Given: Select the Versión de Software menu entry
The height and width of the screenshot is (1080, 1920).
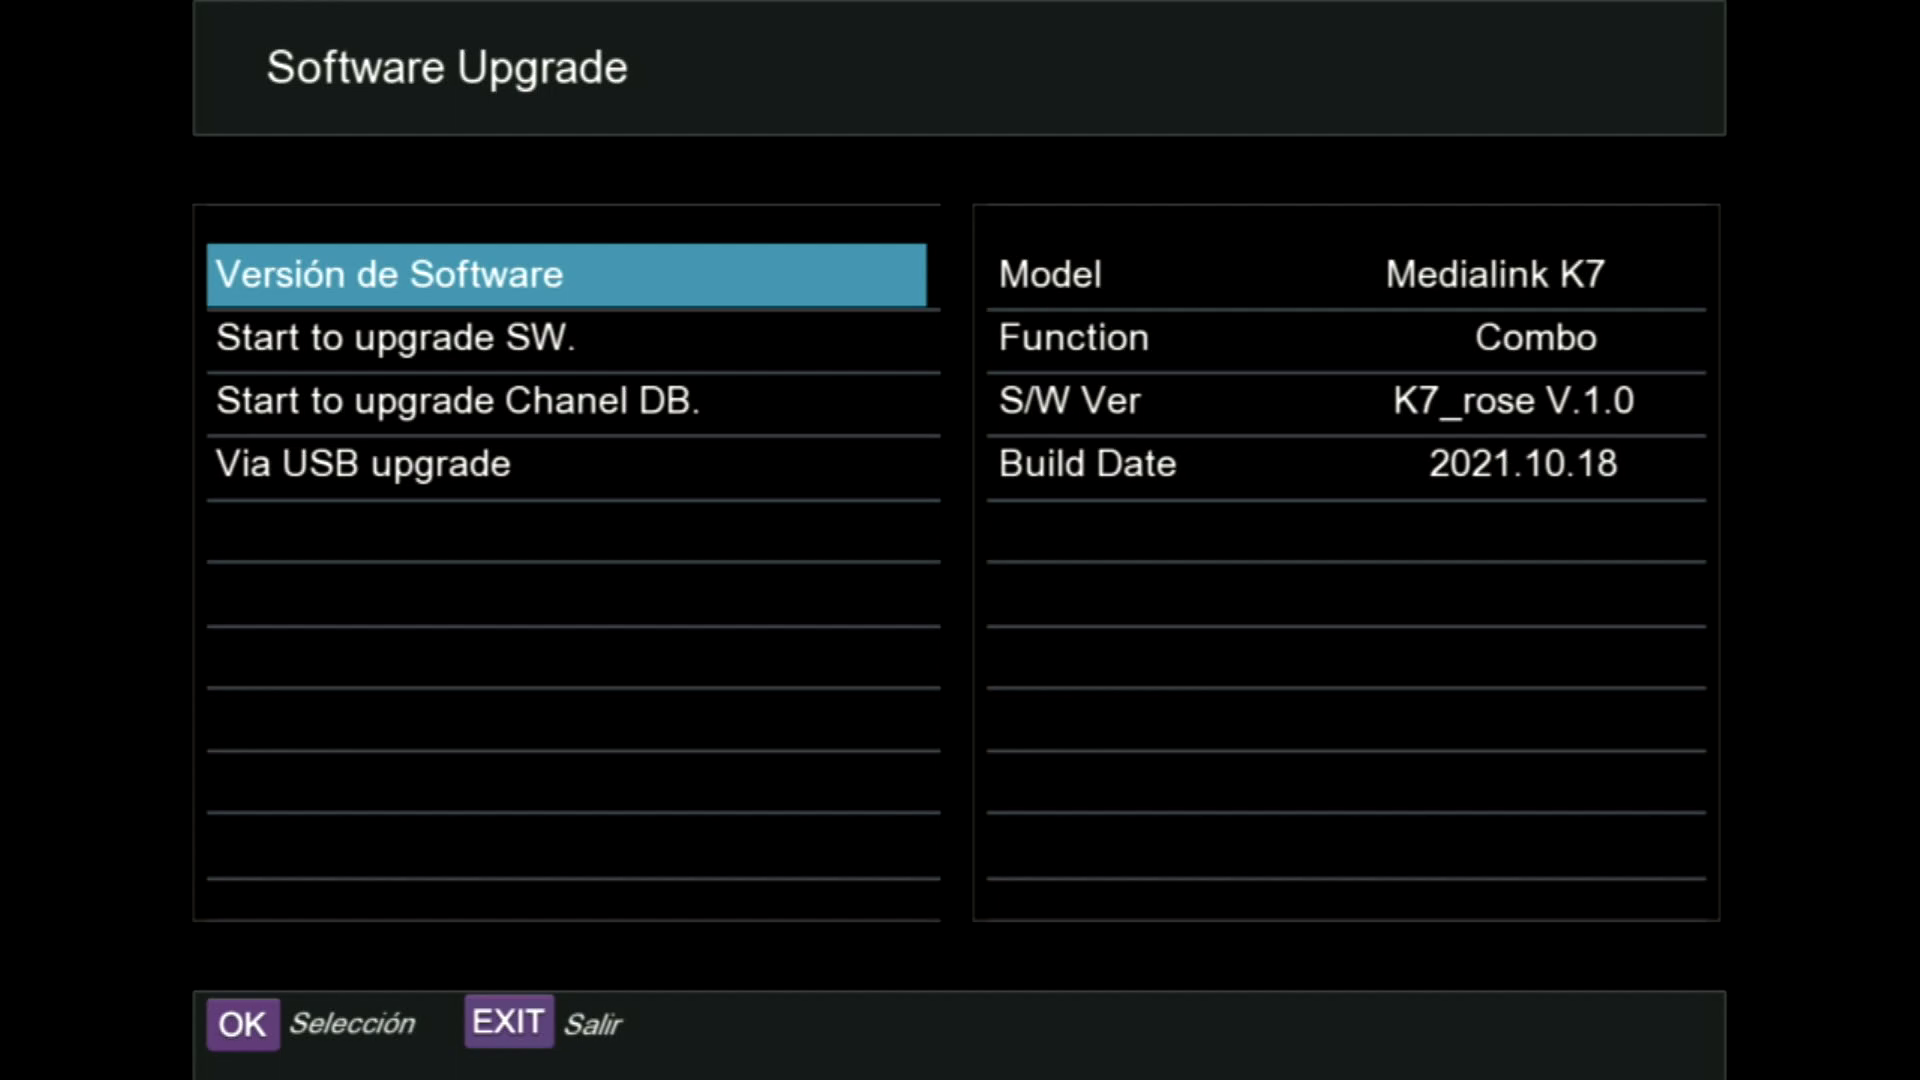Looking at the screenshot, I should tap(566, 275).
